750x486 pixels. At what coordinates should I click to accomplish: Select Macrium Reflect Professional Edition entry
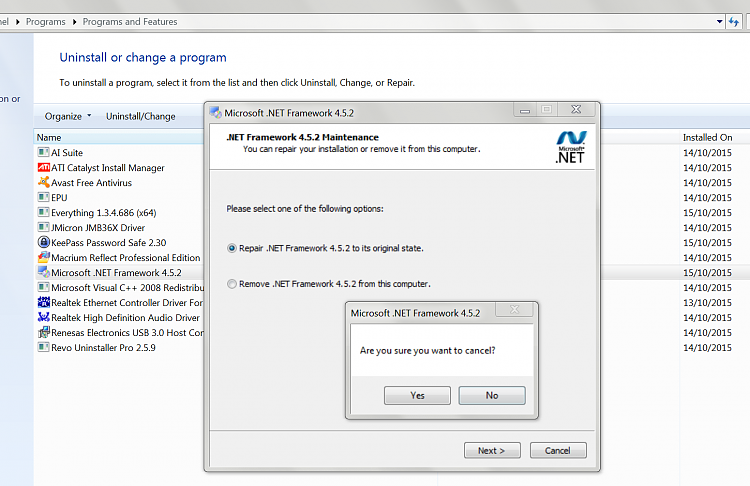126,257
